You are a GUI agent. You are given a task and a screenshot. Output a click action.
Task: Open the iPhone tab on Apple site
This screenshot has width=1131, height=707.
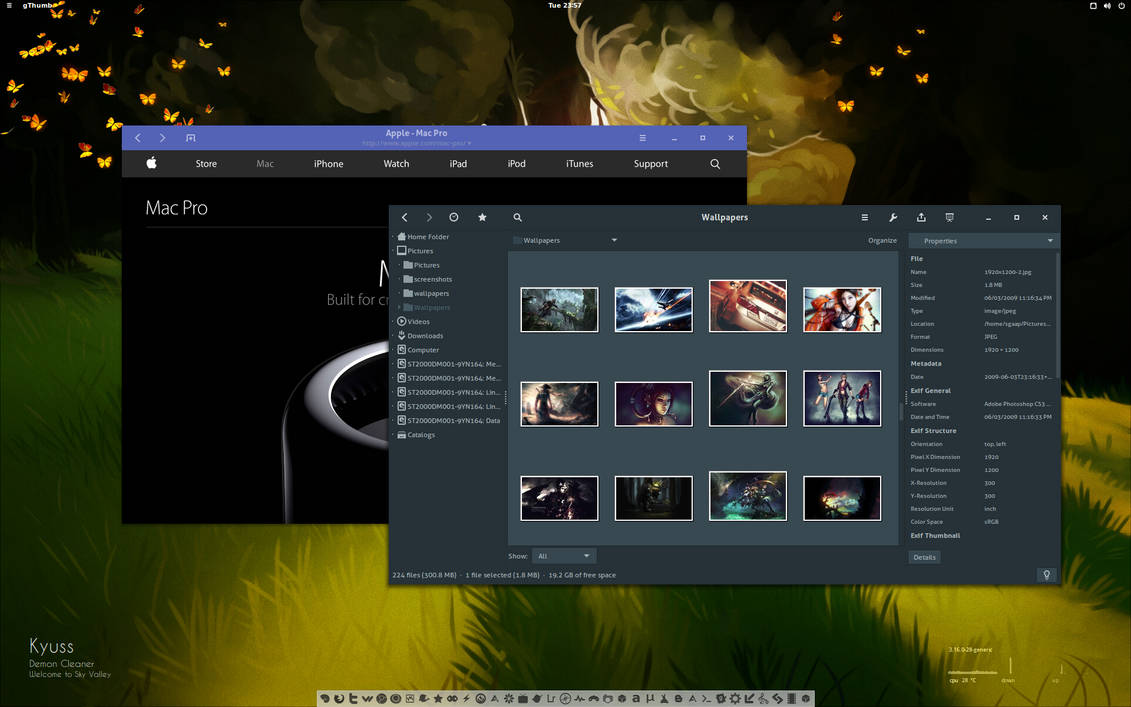tap(328, 164)
